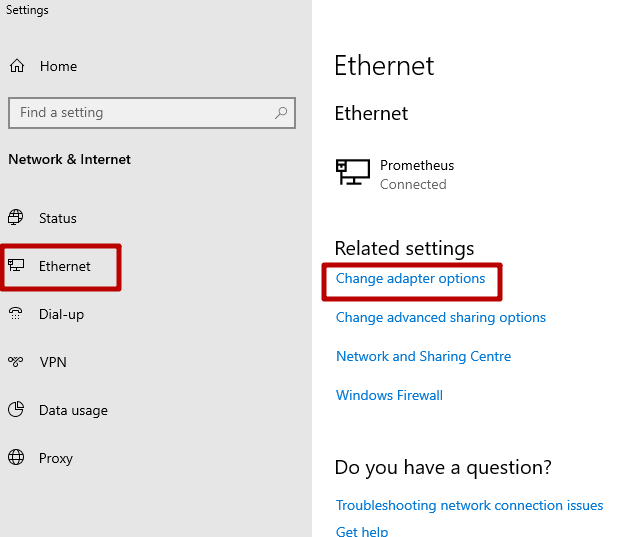Open Change advanced sharing options

pyautogui.click(x=441, y=317)
